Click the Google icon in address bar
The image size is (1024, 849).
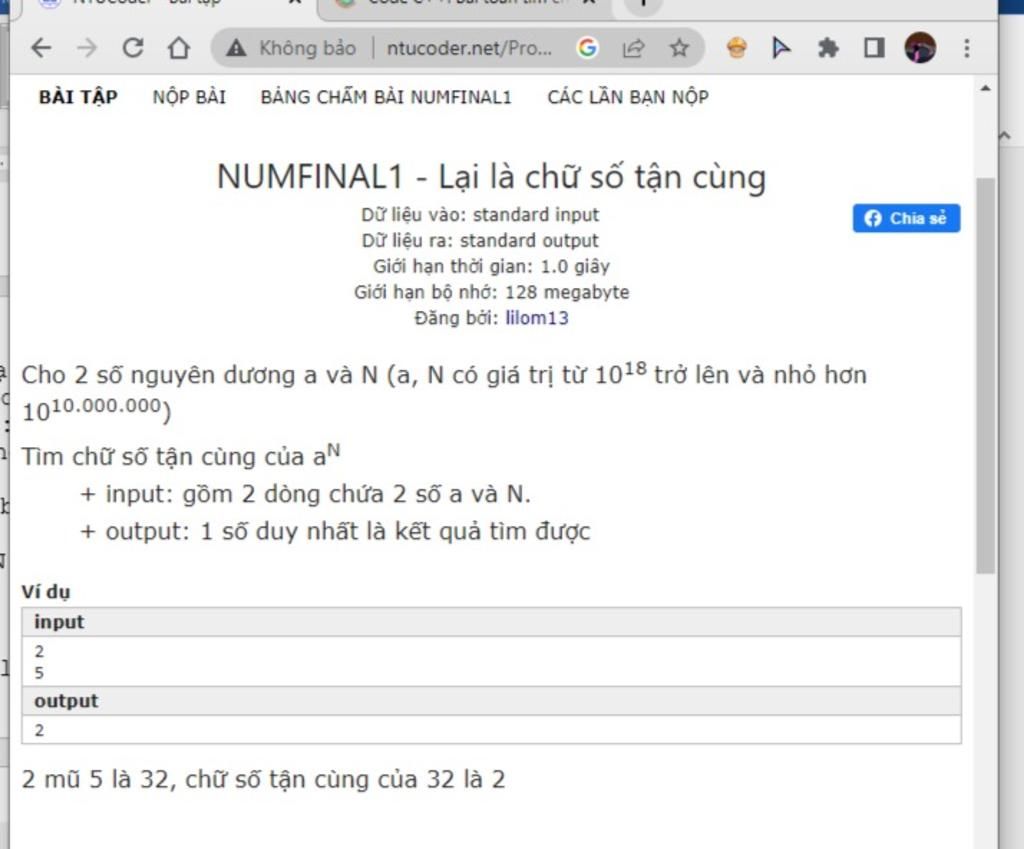point(587,48)
